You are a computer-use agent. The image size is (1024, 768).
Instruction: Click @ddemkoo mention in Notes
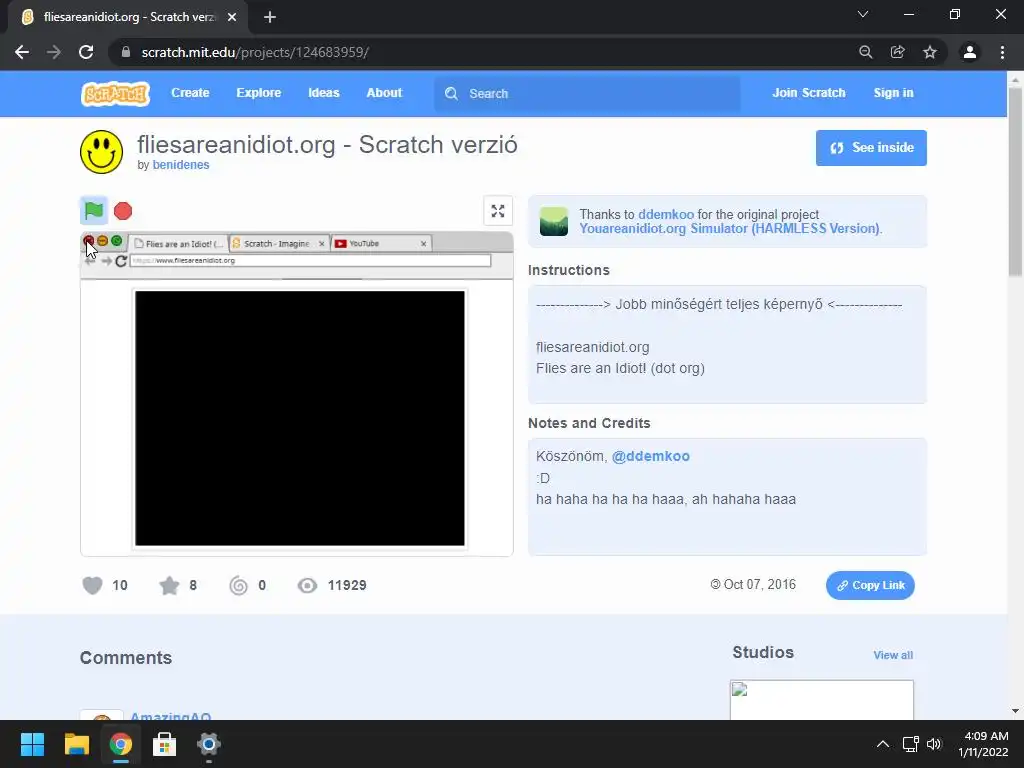pyautogui.click(x=650, y=456)
